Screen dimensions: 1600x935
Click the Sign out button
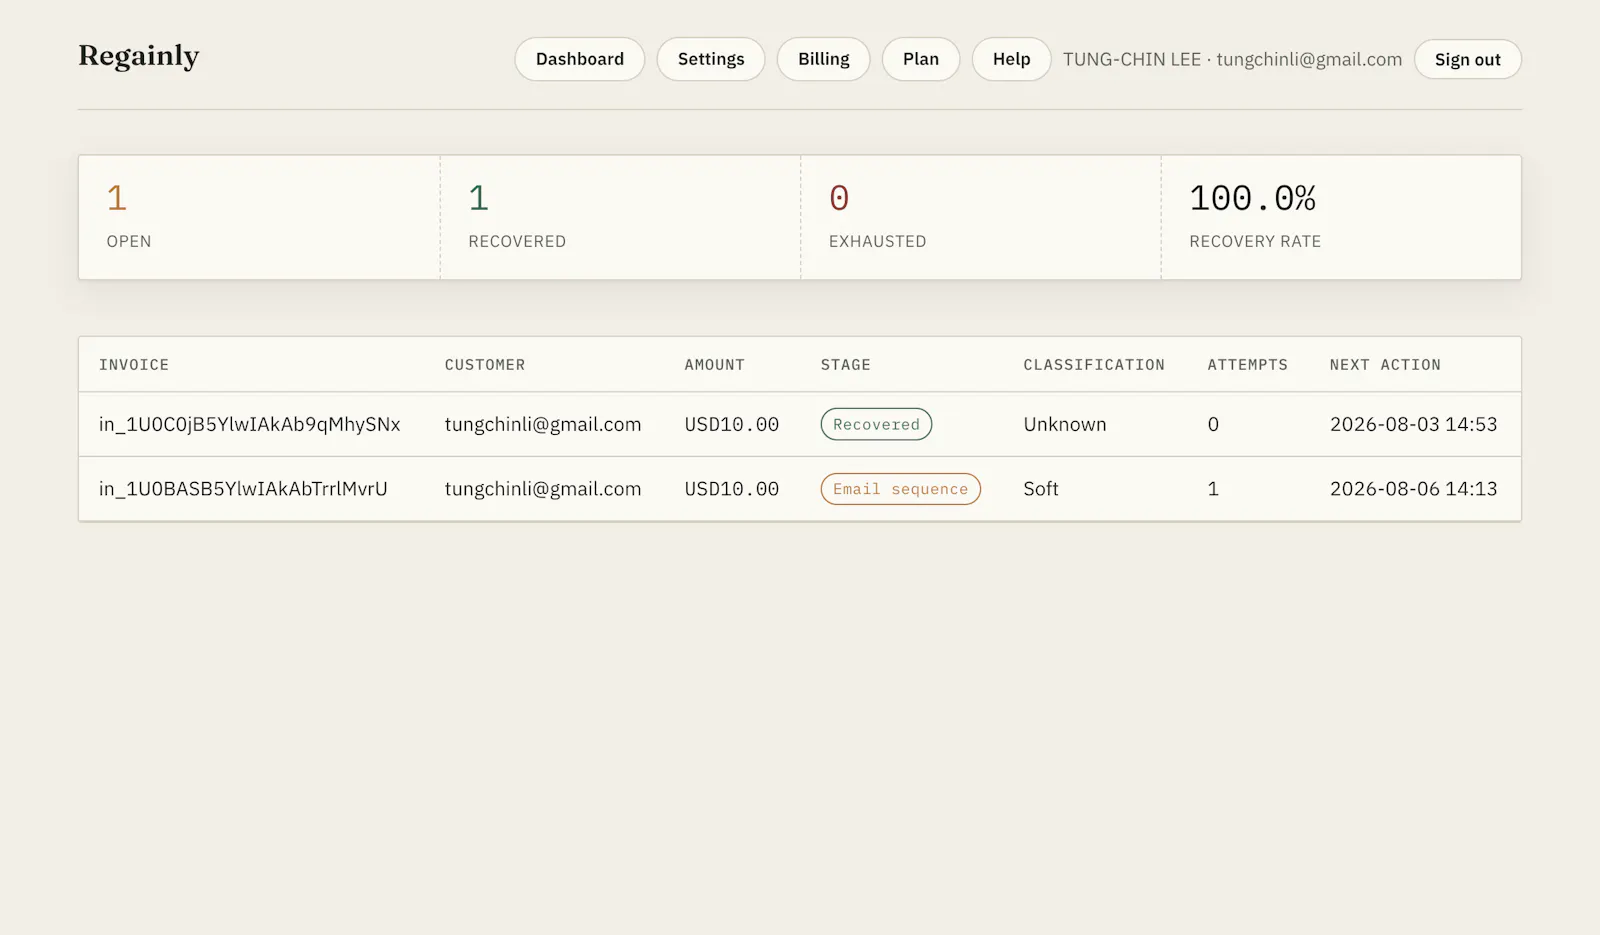point(1467,59)
